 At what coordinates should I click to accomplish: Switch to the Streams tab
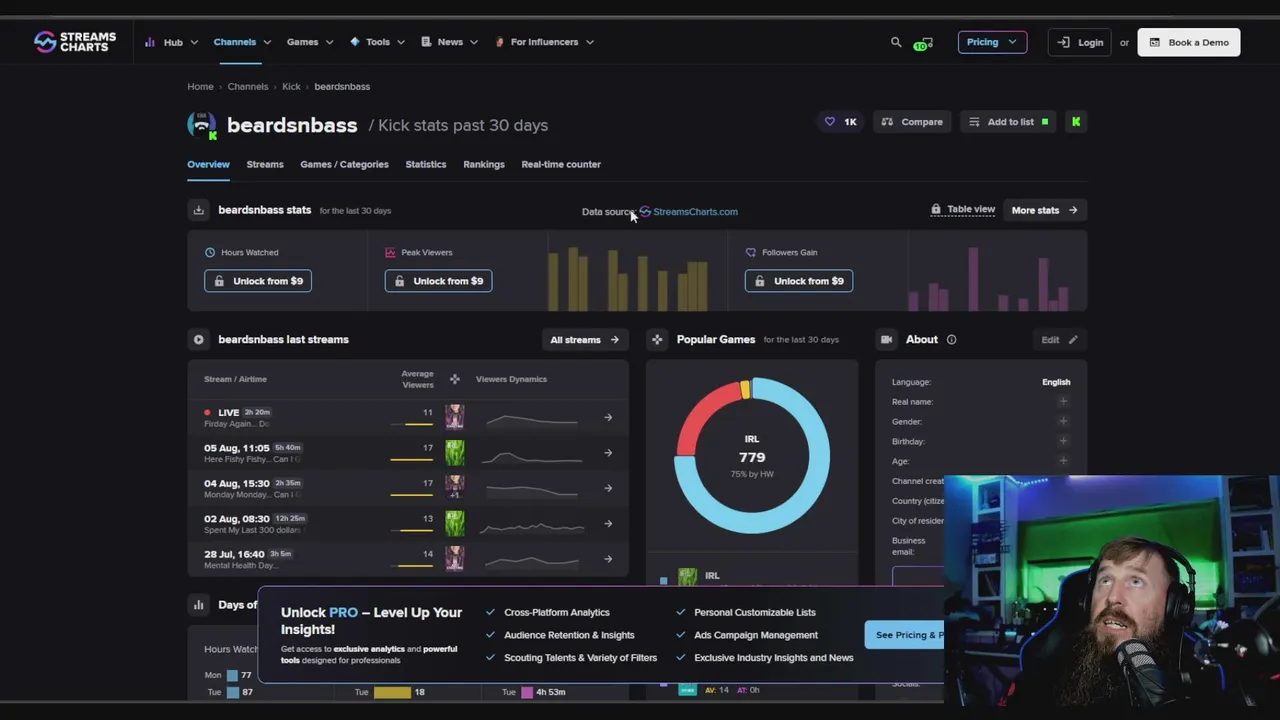click(265, 164)
